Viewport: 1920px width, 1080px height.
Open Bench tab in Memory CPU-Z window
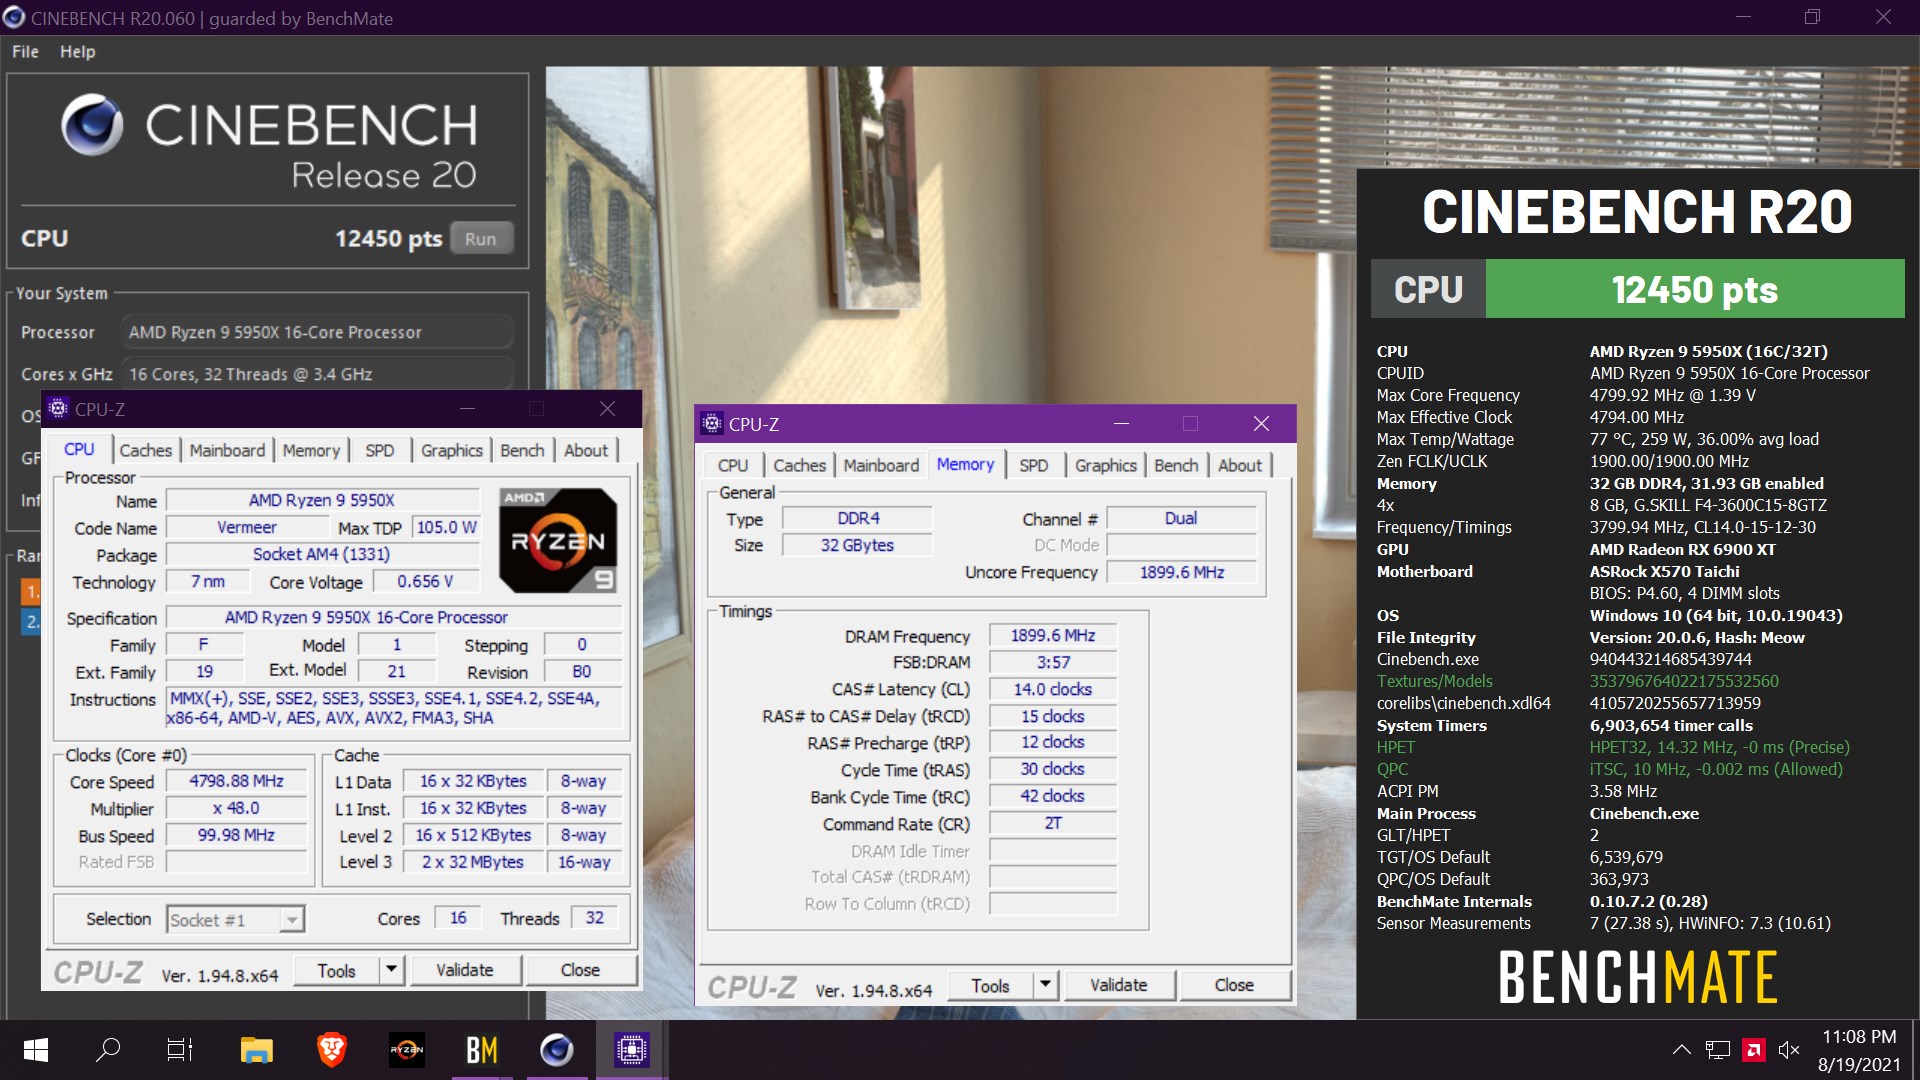(1176, 465)
